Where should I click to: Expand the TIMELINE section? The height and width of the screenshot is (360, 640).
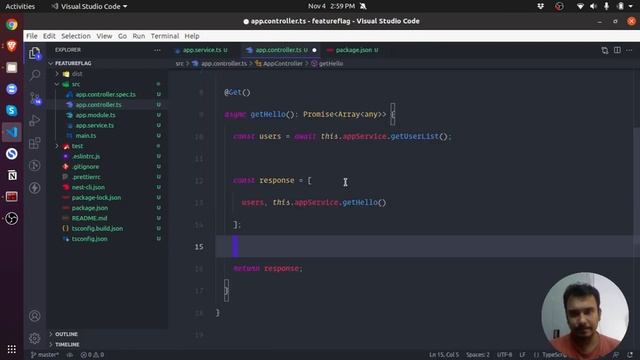point(66,344)
